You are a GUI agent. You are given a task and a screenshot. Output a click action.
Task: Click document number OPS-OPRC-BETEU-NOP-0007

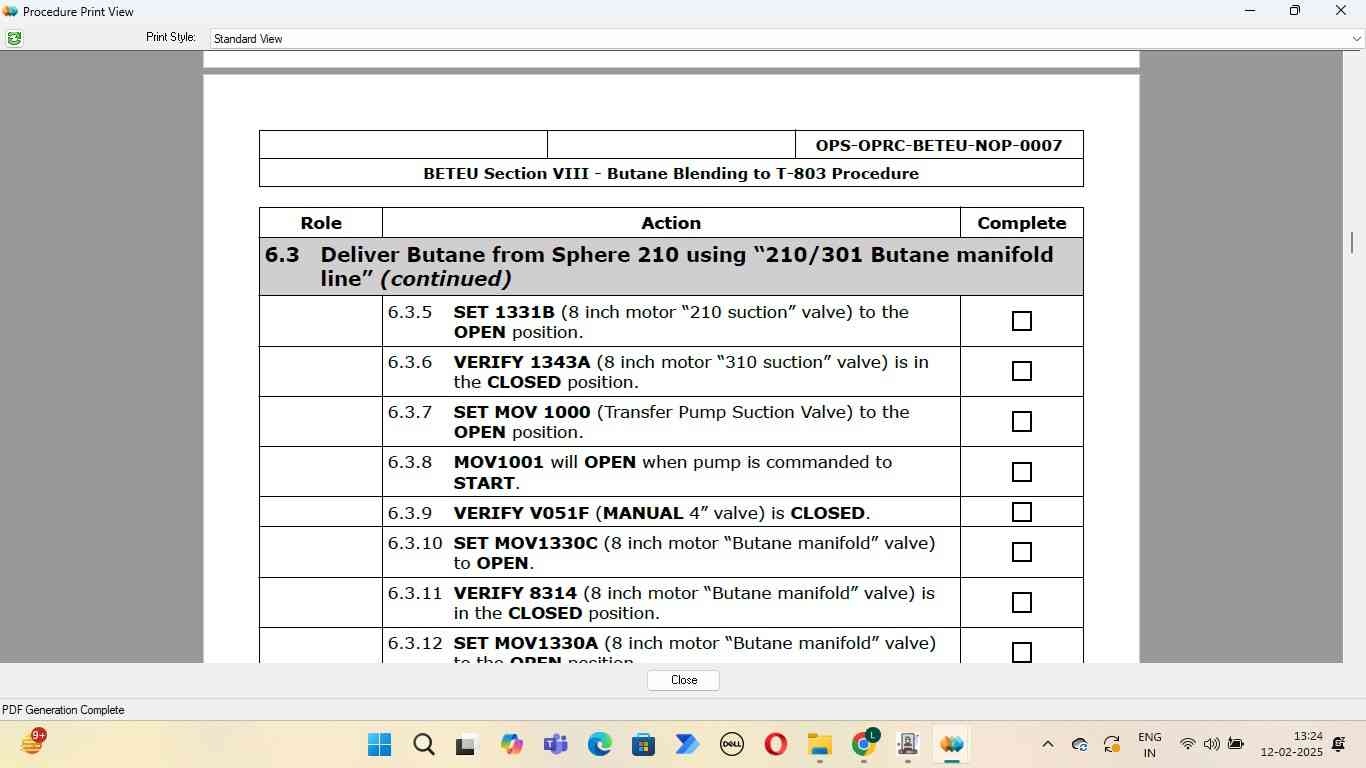point(939,145)
